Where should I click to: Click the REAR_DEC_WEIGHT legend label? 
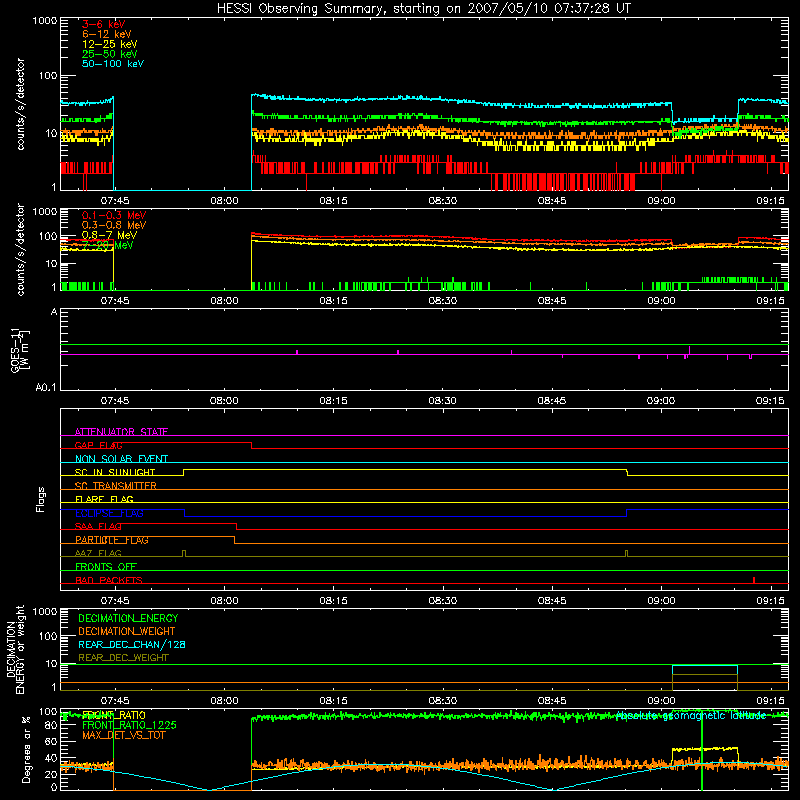tap(123, 658)
